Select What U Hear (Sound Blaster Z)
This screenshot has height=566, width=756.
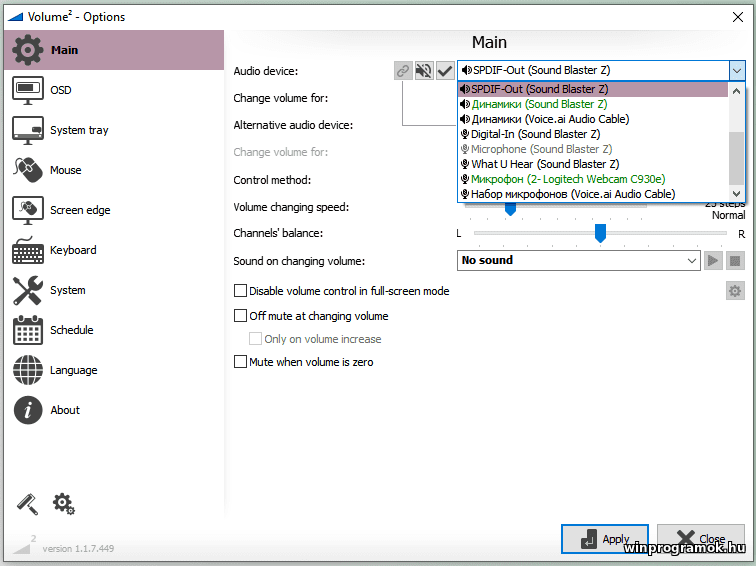[x=545, y=164]
